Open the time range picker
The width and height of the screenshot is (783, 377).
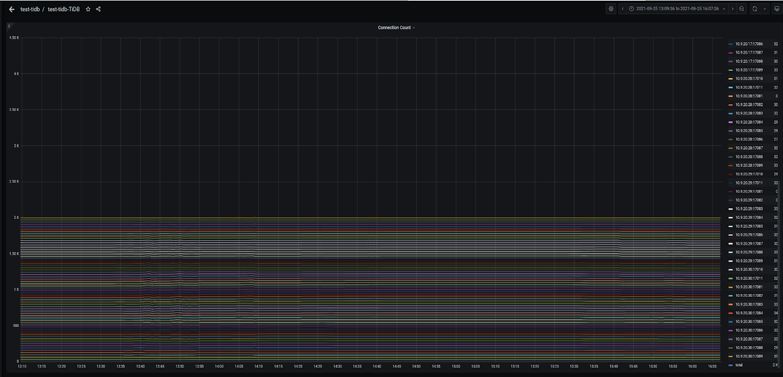click(x=677, y=9)
